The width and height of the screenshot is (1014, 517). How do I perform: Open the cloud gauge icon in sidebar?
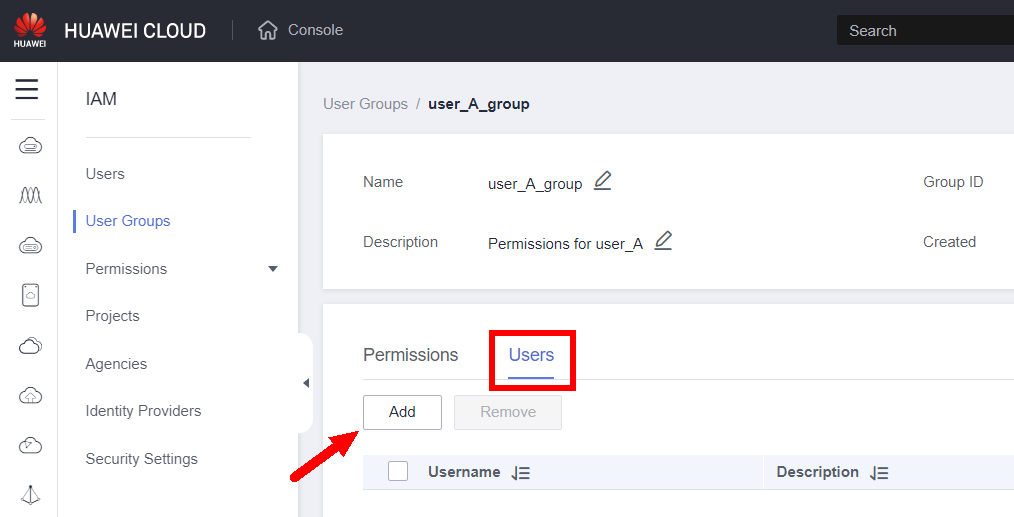pyautogui.click(x=30, y=445)
